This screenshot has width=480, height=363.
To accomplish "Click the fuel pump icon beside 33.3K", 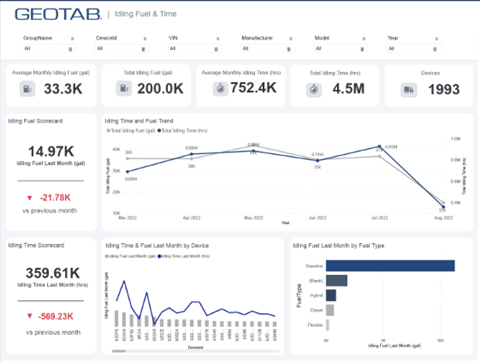I will tap(27, 89).
